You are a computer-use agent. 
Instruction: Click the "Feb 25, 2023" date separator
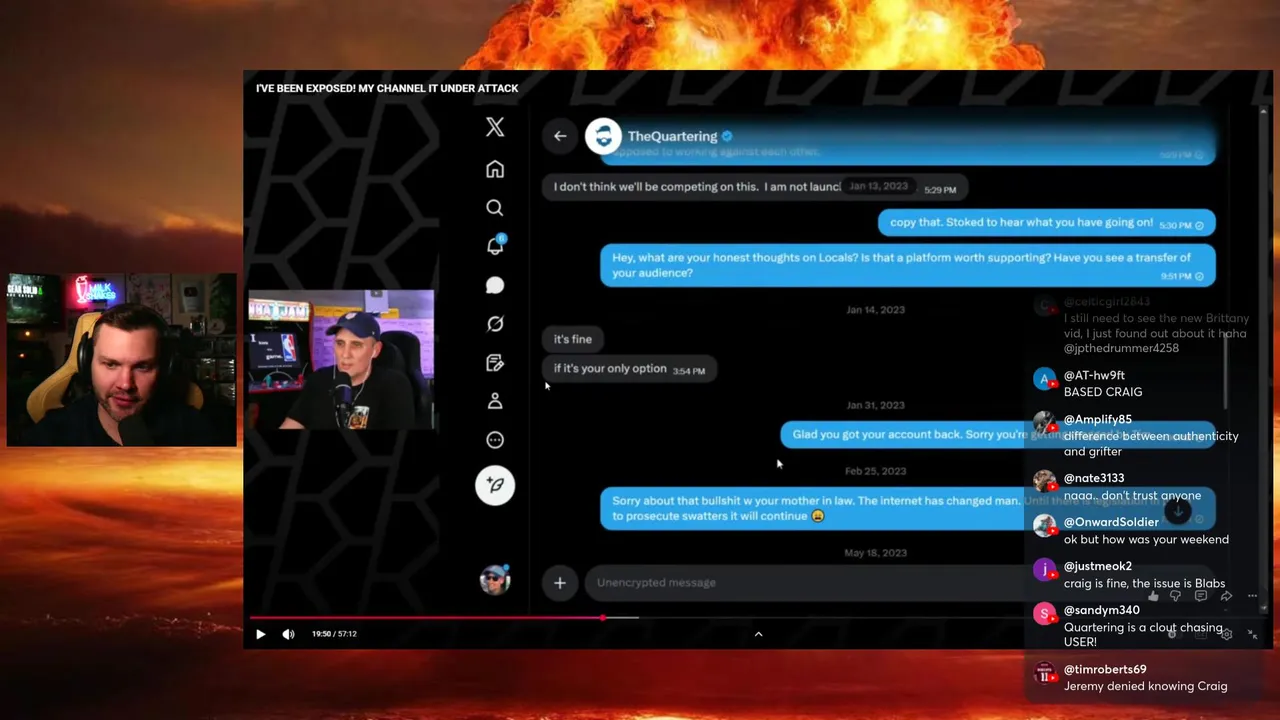click(x=875, y=471)
